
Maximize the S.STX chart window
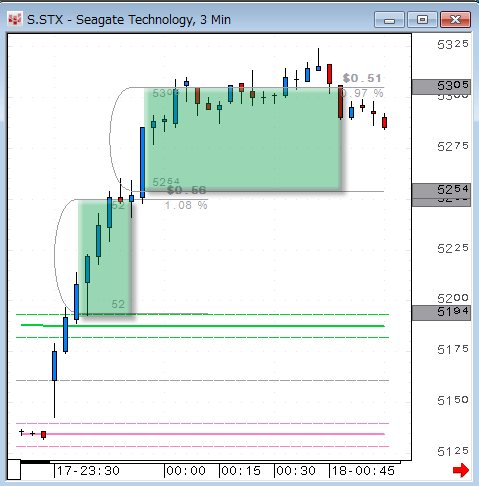(x=422, y=19)
